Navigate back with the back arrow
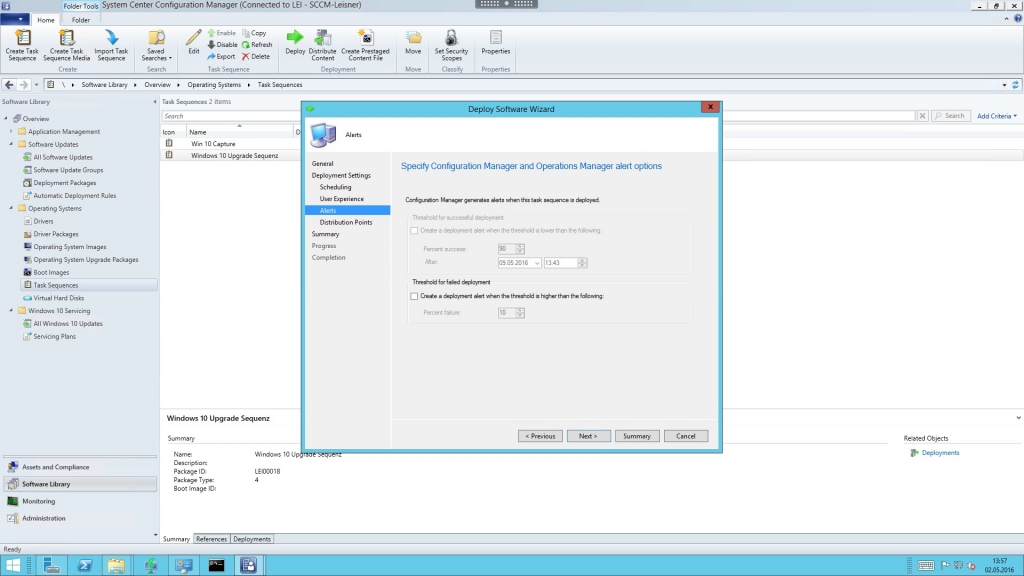 pyautogui.click(x=9, y=85)
